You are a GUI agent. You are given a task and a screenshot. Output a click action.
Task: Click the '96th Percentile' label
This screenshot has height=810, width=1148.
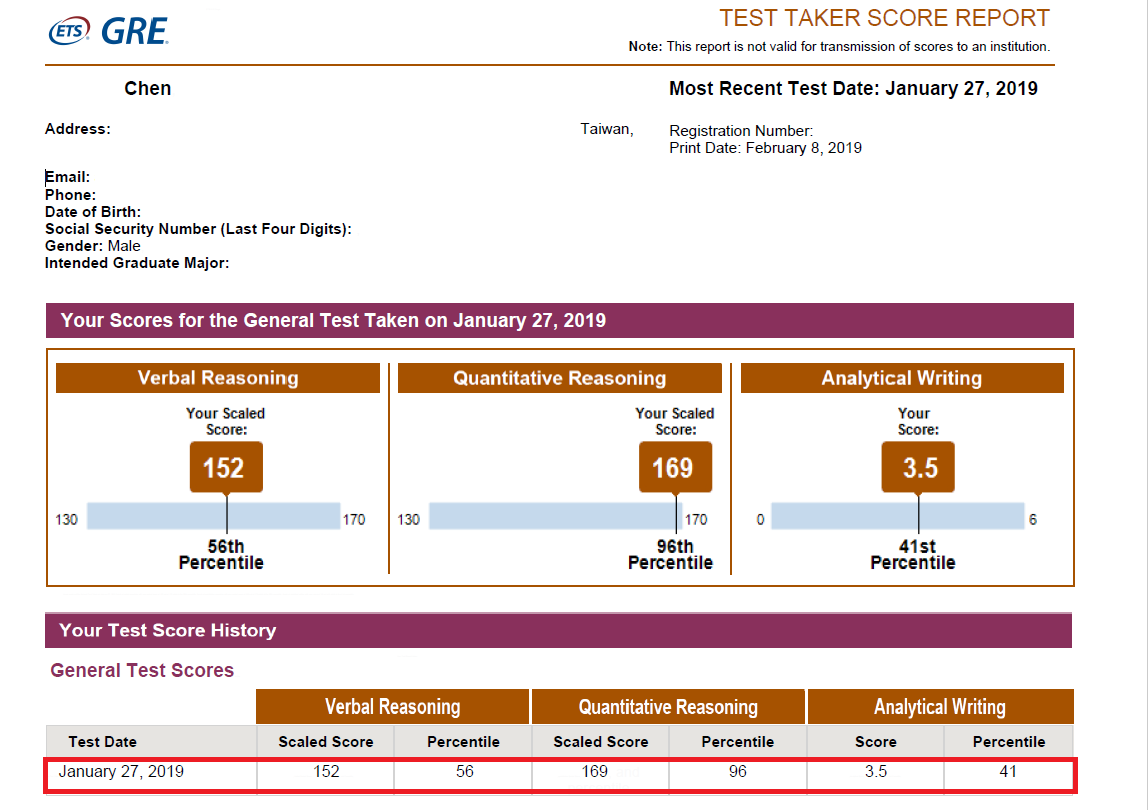[671, 554]
